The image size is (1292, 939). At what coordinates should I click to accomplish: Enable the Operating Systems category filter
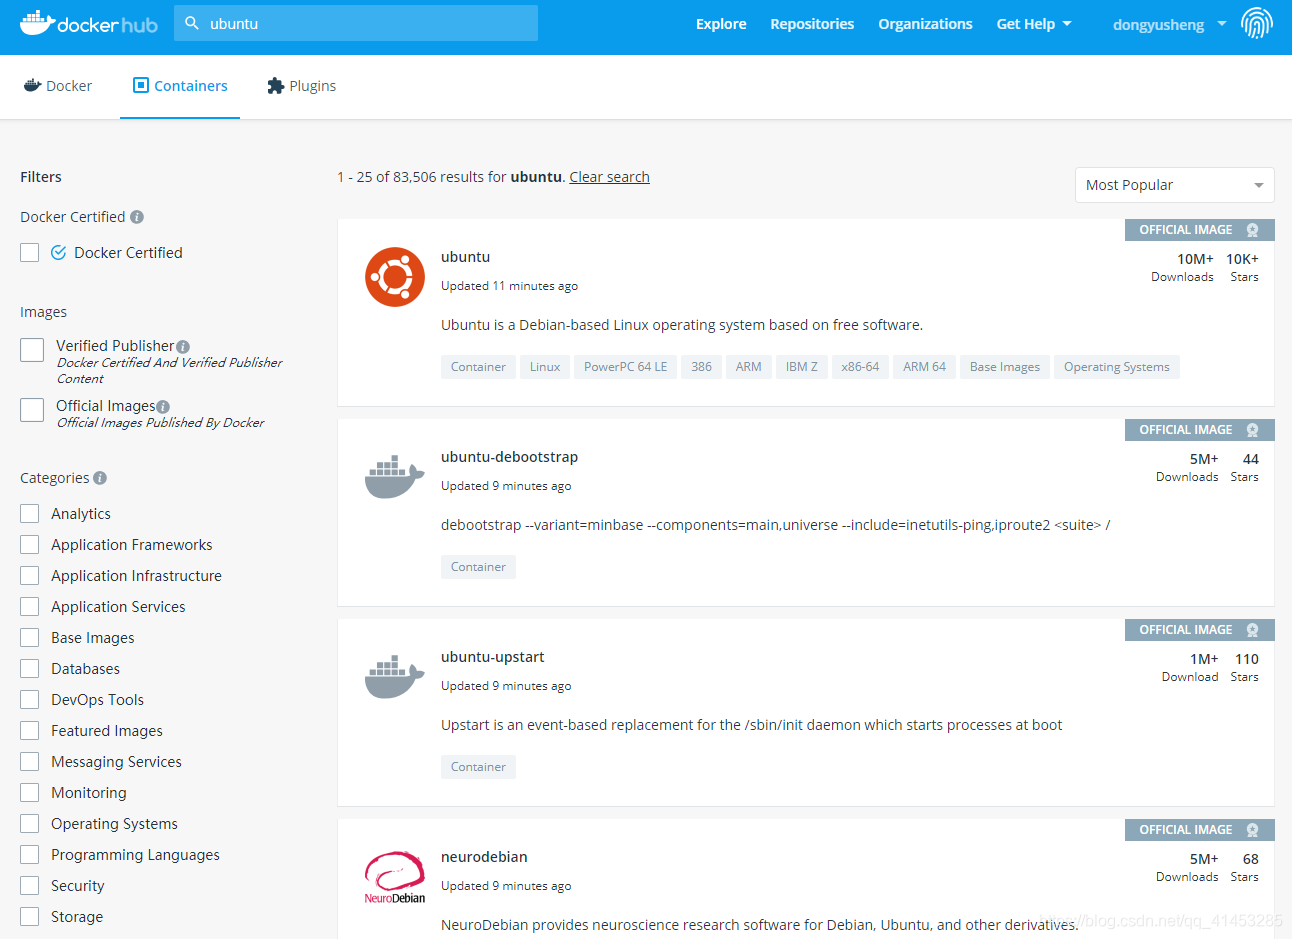pos(30,824)
